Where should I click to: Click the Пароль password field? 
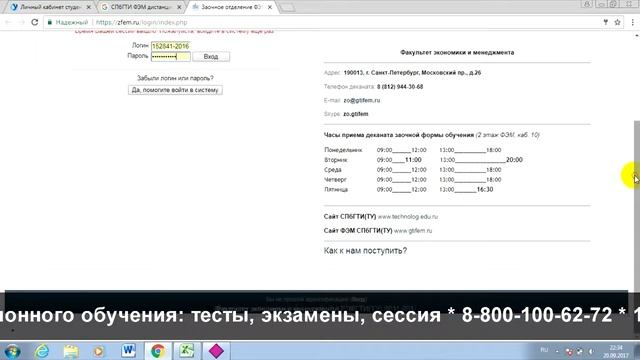click(x=171, y=56)
